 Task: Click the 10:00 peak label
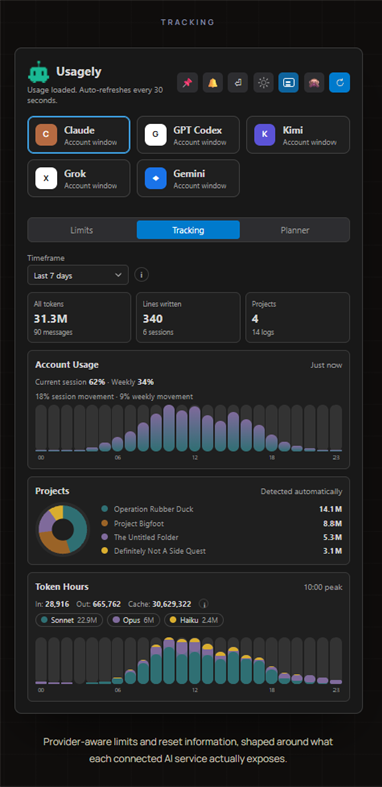click(323, 587)
